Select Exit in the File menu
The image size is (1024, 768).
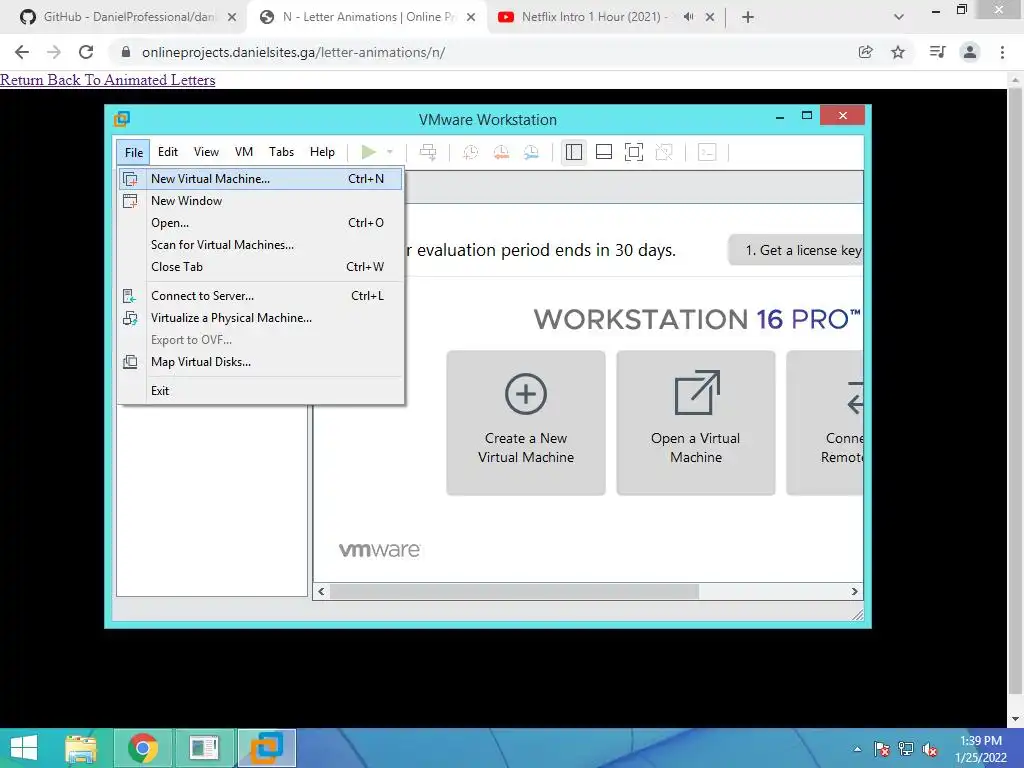[x=261, y=391]
